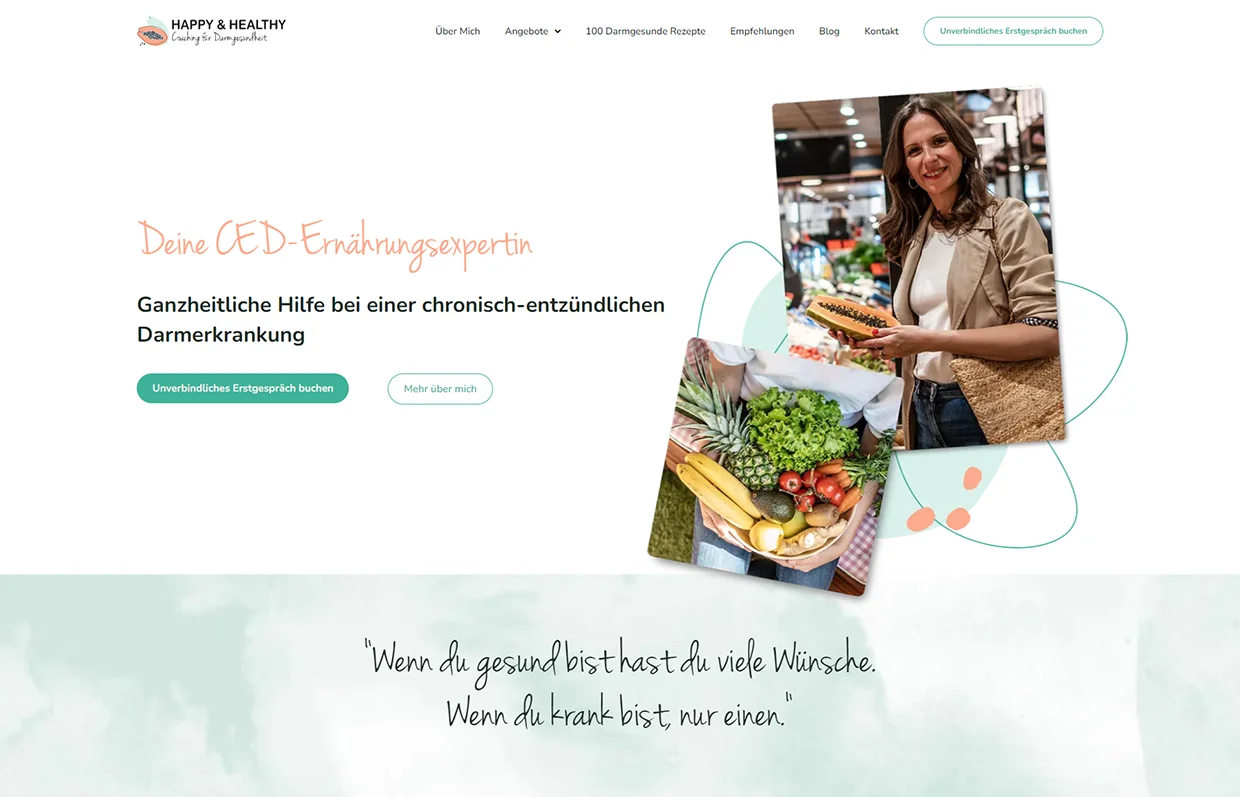
Task: Click the green filled Erstgespräch buchen button
Action: 243,388
